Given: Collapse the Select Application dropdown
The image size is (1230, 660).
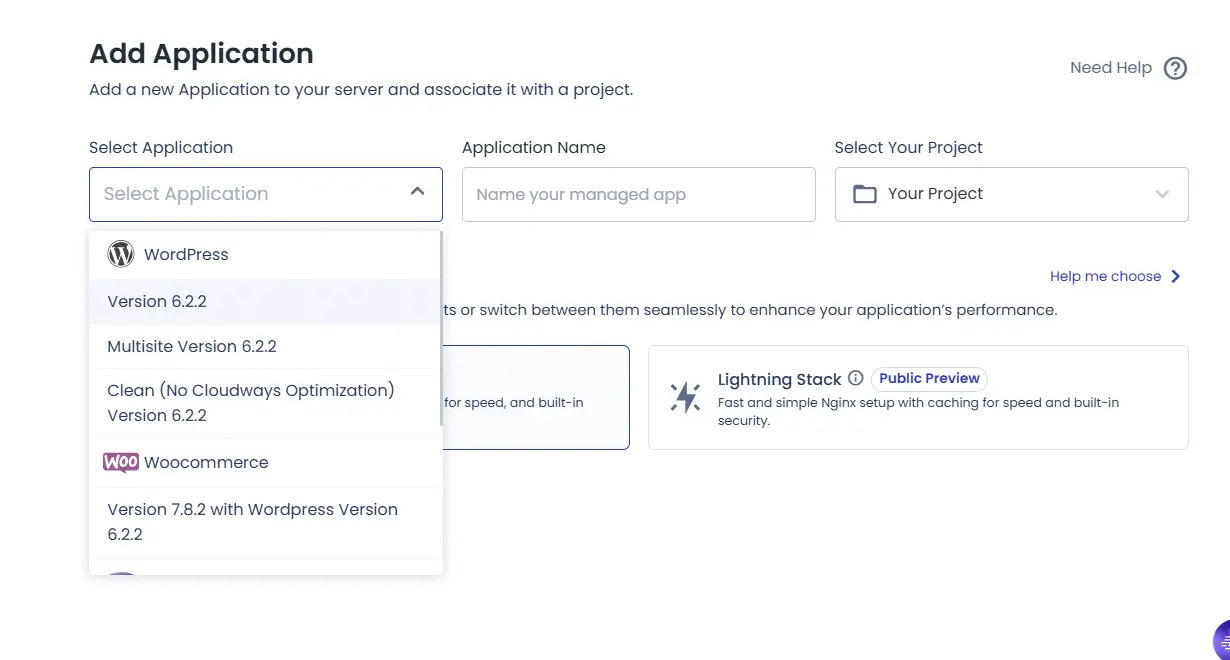Looking at the screenshot, I should tap(418, 192).
